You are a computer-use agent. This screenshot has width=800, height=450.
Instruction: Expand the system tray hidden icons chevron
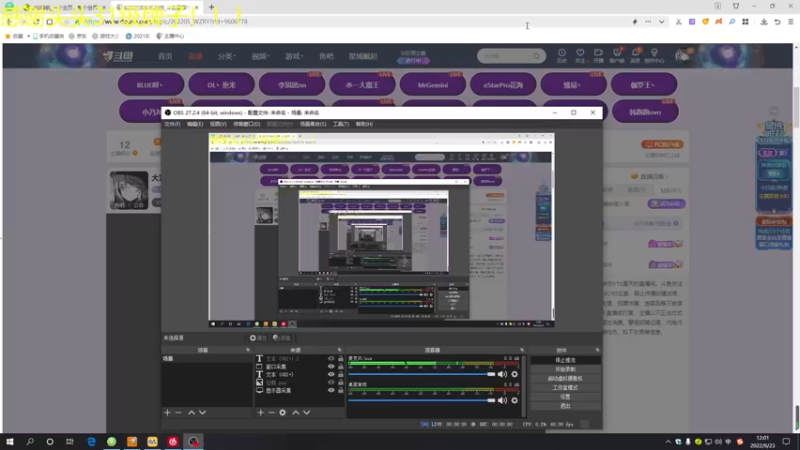(x=668, y=442)
